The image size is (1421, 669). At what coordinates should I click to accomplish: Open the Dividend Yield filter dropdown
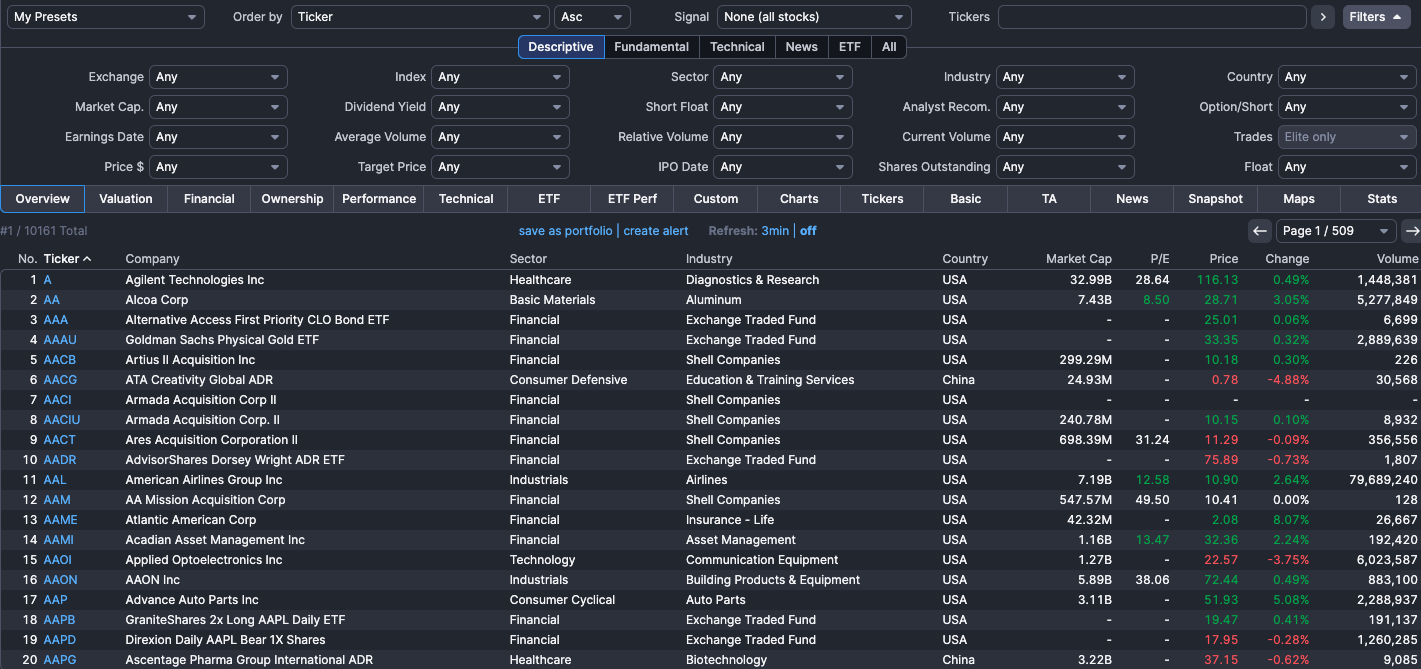point(500,107)
